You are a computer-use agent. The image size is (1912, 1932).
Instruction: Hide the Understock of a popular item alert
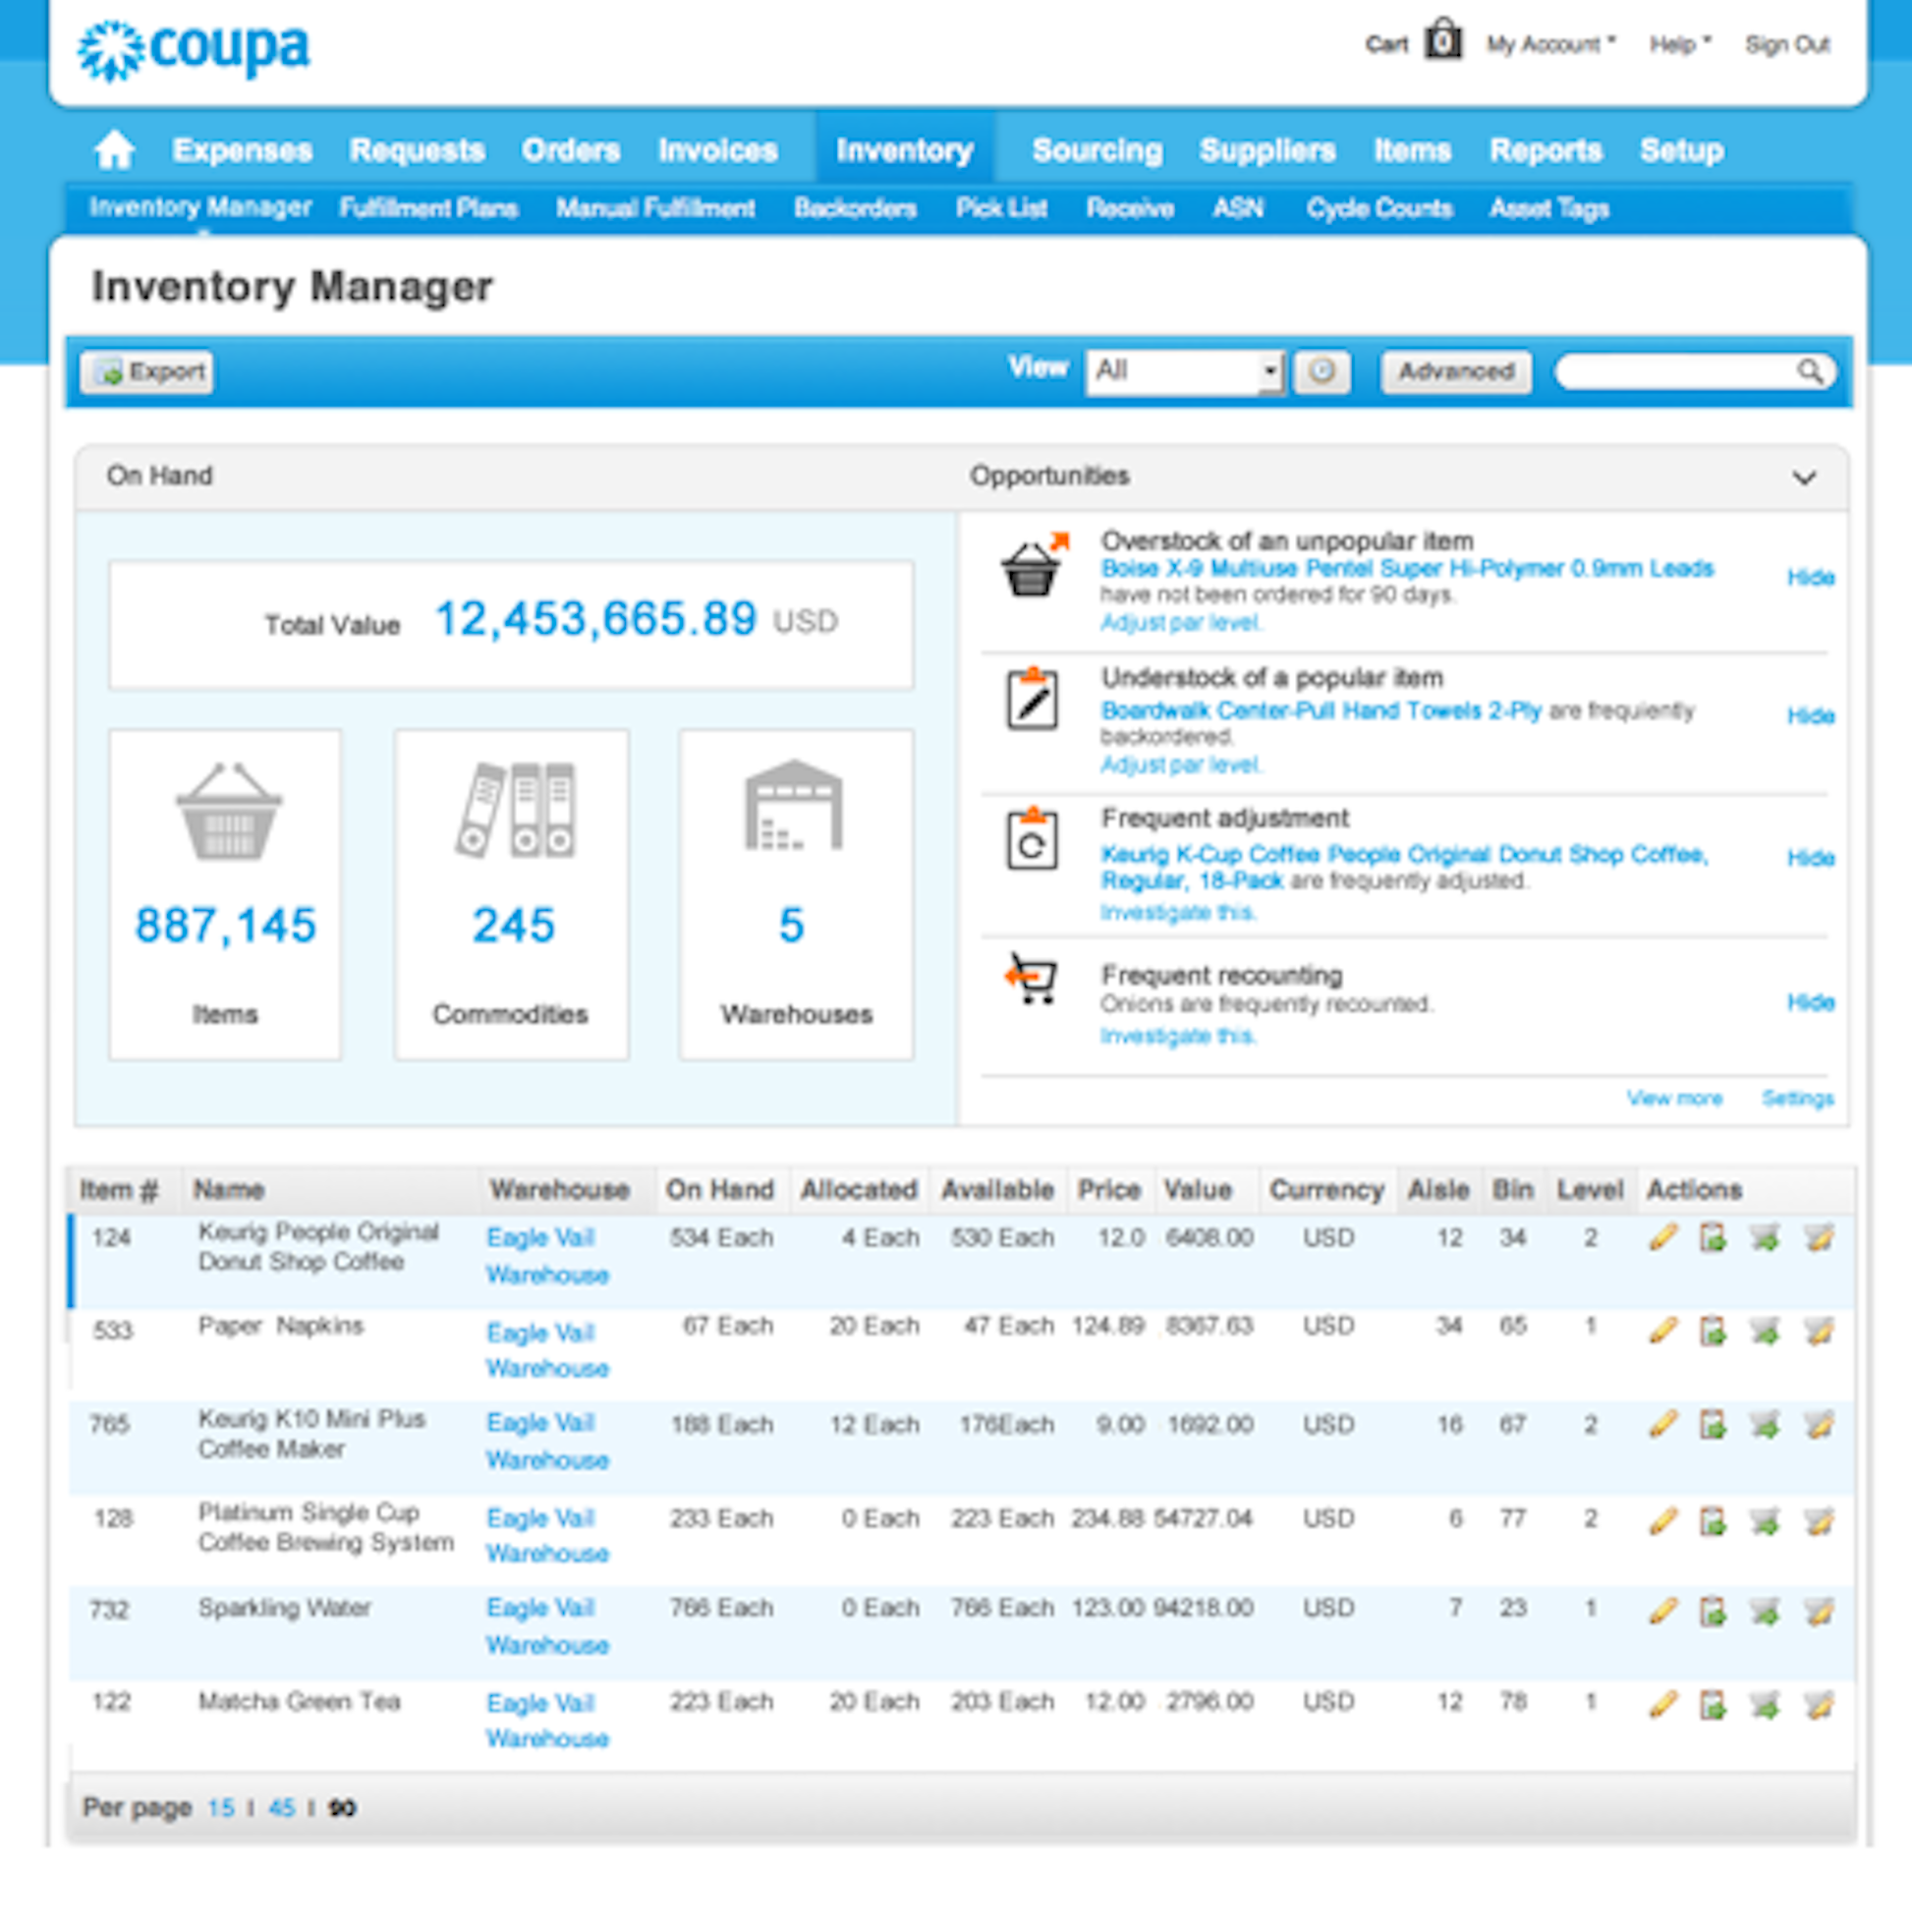coord(1810,716)
